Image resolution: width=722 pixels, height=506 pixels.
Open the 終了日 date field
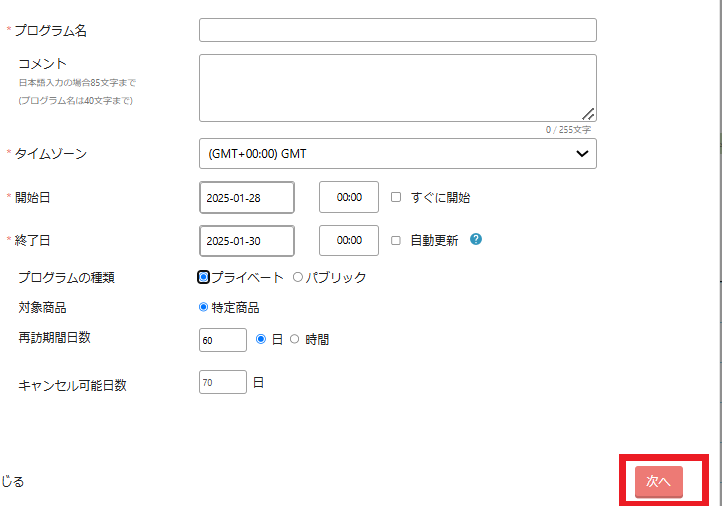coord(247,241)
